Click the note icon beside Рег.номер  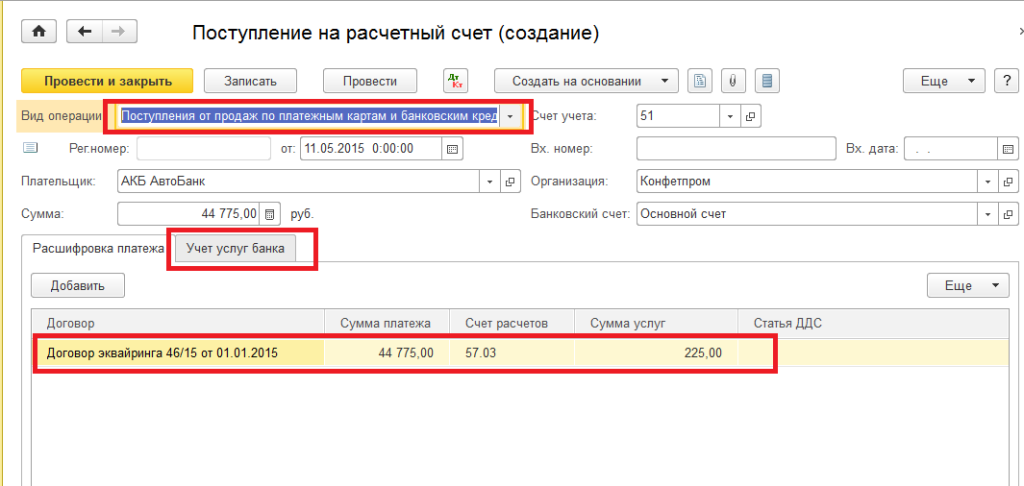pos(31,148)
